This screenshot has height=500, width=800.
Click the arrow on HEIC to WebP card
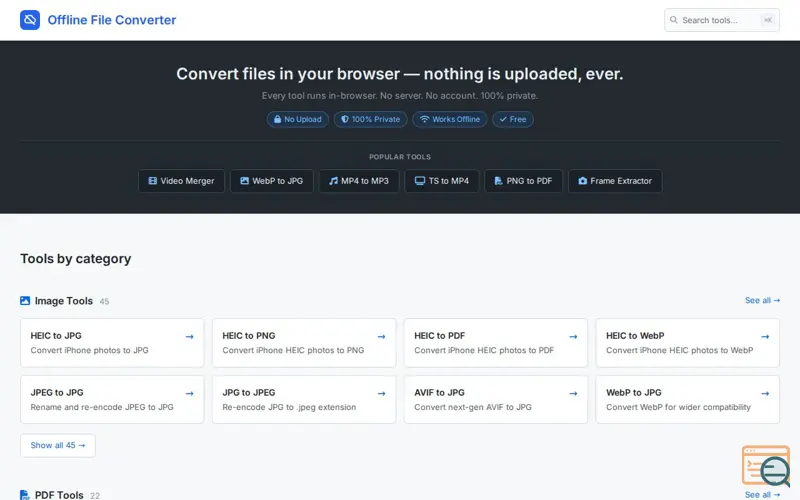(765, 337)
